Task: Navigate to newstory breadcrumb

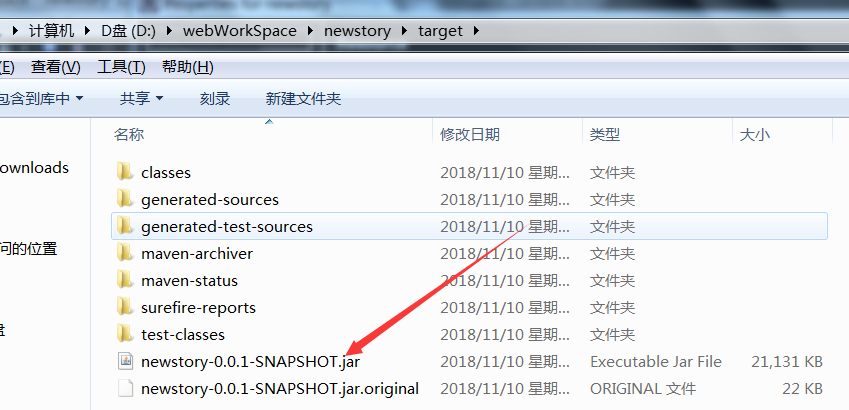Action: click(357, 31)
